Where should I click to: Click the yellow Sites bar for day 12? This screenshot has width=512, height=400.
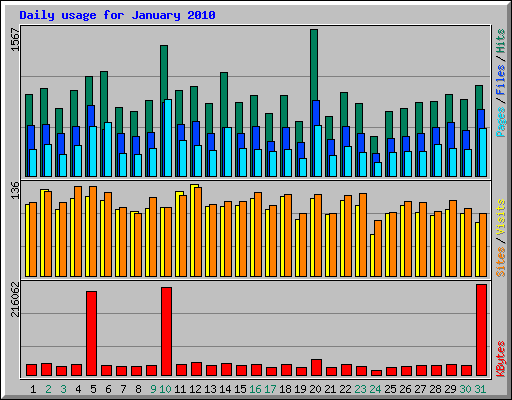(x=194, y=231)
